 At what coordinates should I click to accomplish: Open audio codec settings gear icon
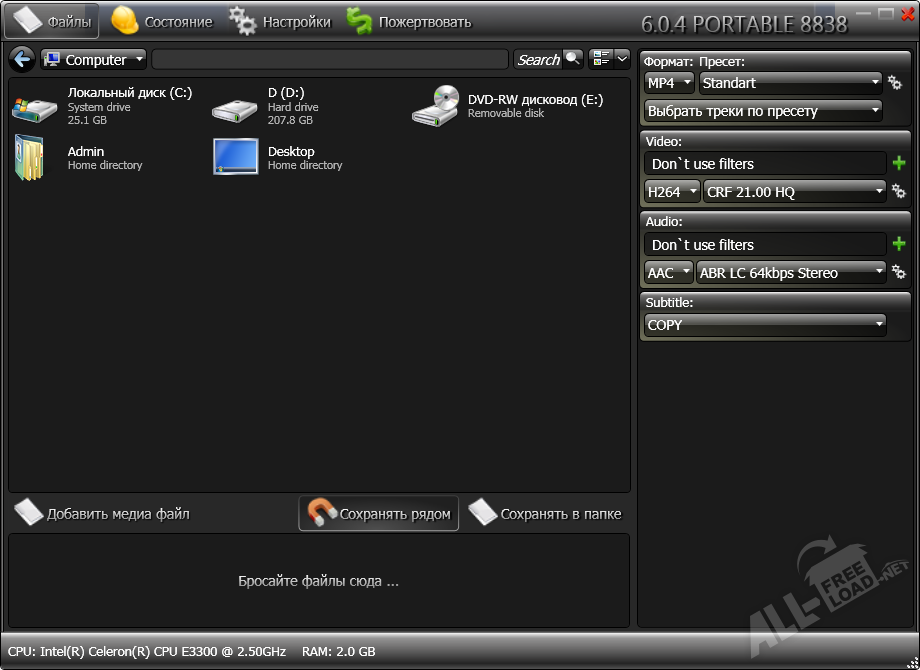coord(898,272)
